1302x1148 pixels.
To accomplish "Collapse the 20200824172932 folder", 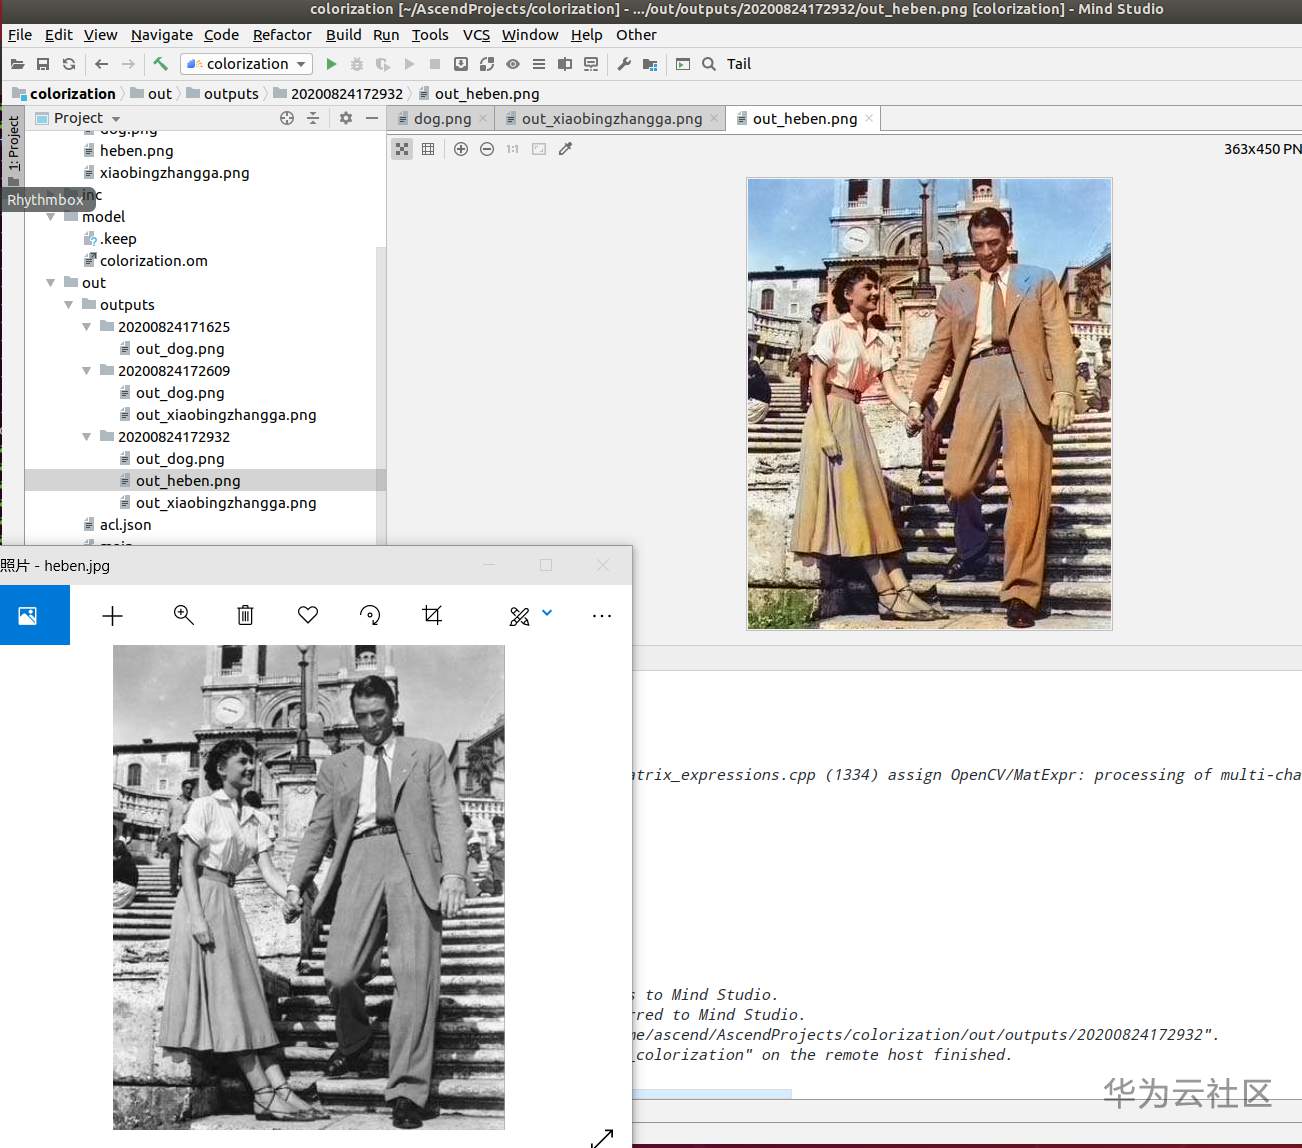I will click(87, 437).
